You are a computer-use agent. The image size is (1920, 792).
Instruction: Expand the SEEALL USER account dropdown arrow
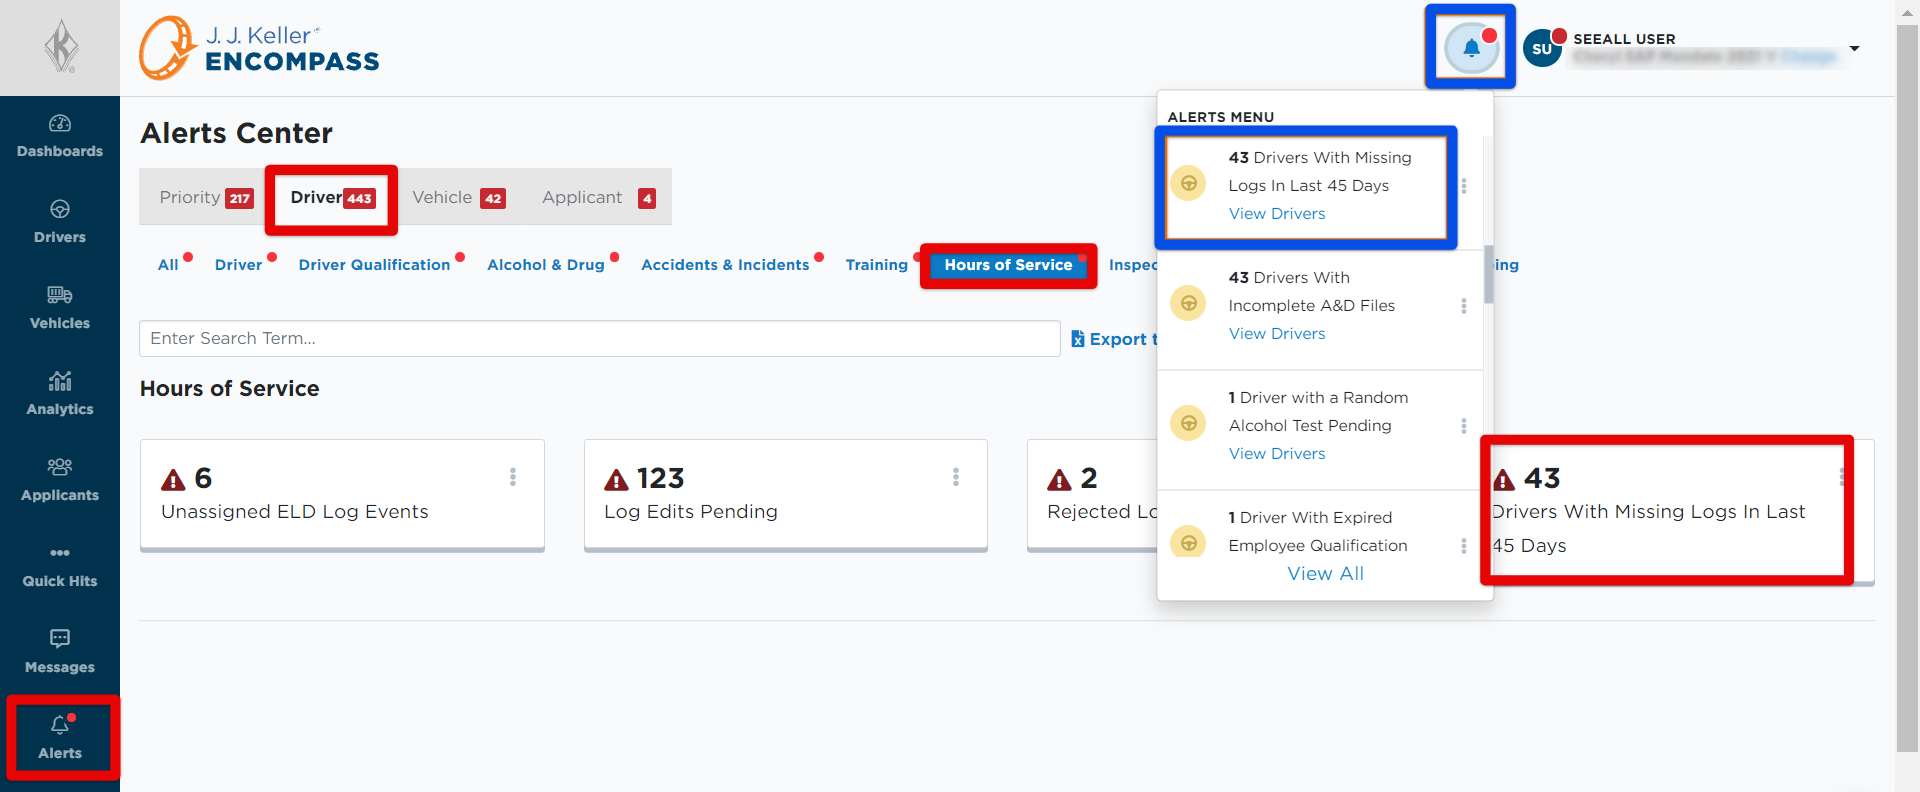click(x=1854, y=48)
